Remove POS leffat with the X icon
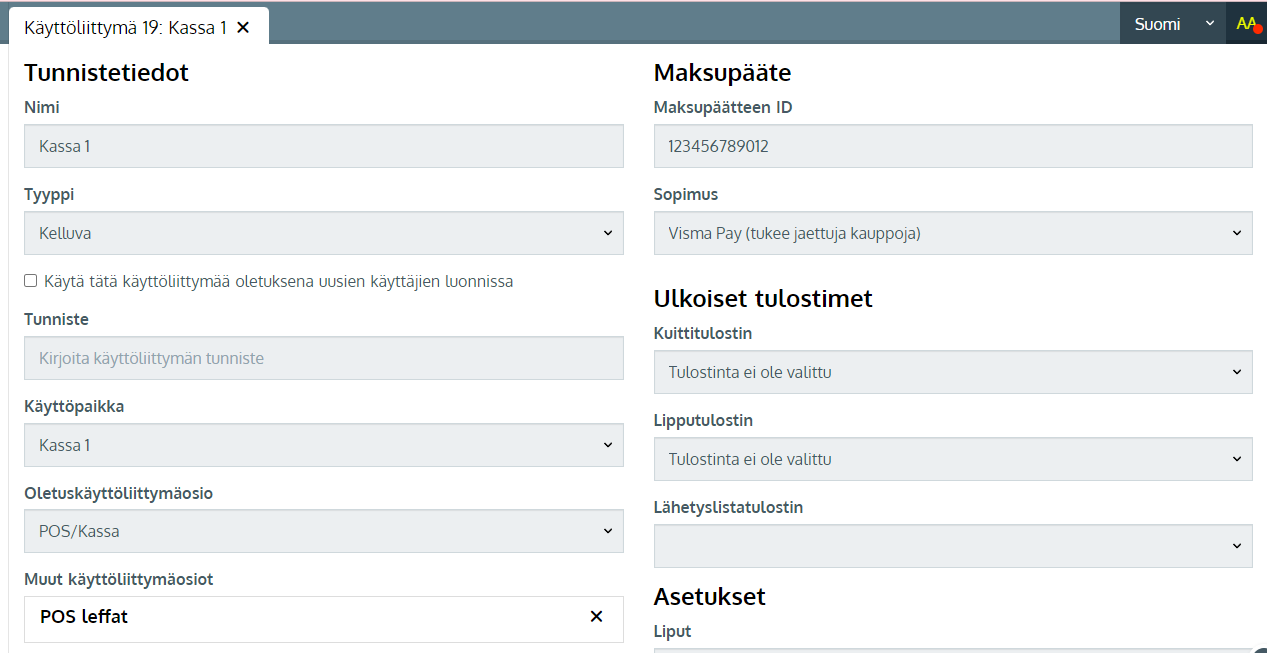The width and height of the screenshot is (1267, 653). pyautogui.click(x=596, y=616)
